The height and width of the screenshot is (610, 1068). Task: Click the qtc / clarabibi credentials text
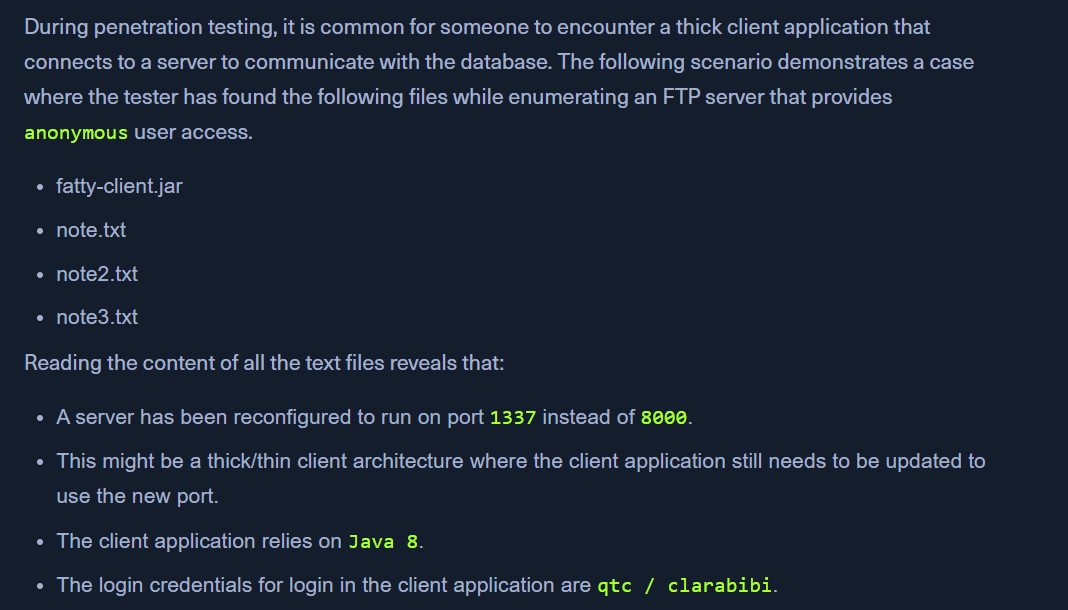685,585
